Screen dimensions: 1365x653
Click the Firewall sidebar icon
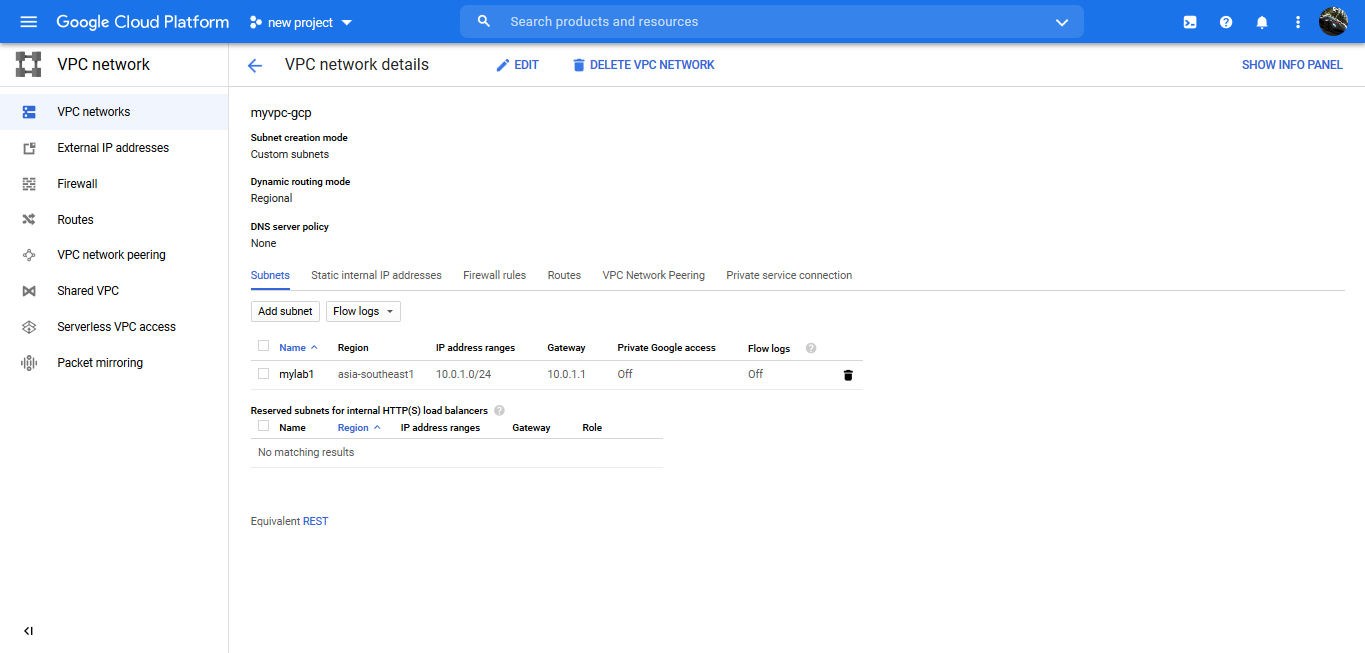pyautogui.click(x=29, y=184)
